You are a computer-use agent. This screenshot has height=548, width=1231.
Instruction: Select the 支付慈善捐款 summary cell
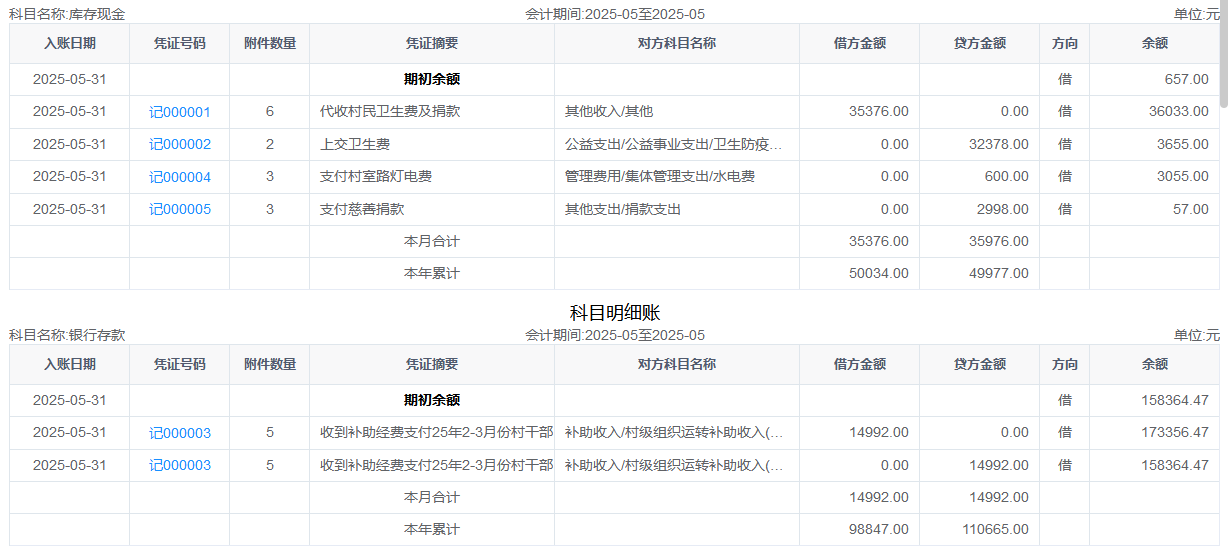(361, 209)
